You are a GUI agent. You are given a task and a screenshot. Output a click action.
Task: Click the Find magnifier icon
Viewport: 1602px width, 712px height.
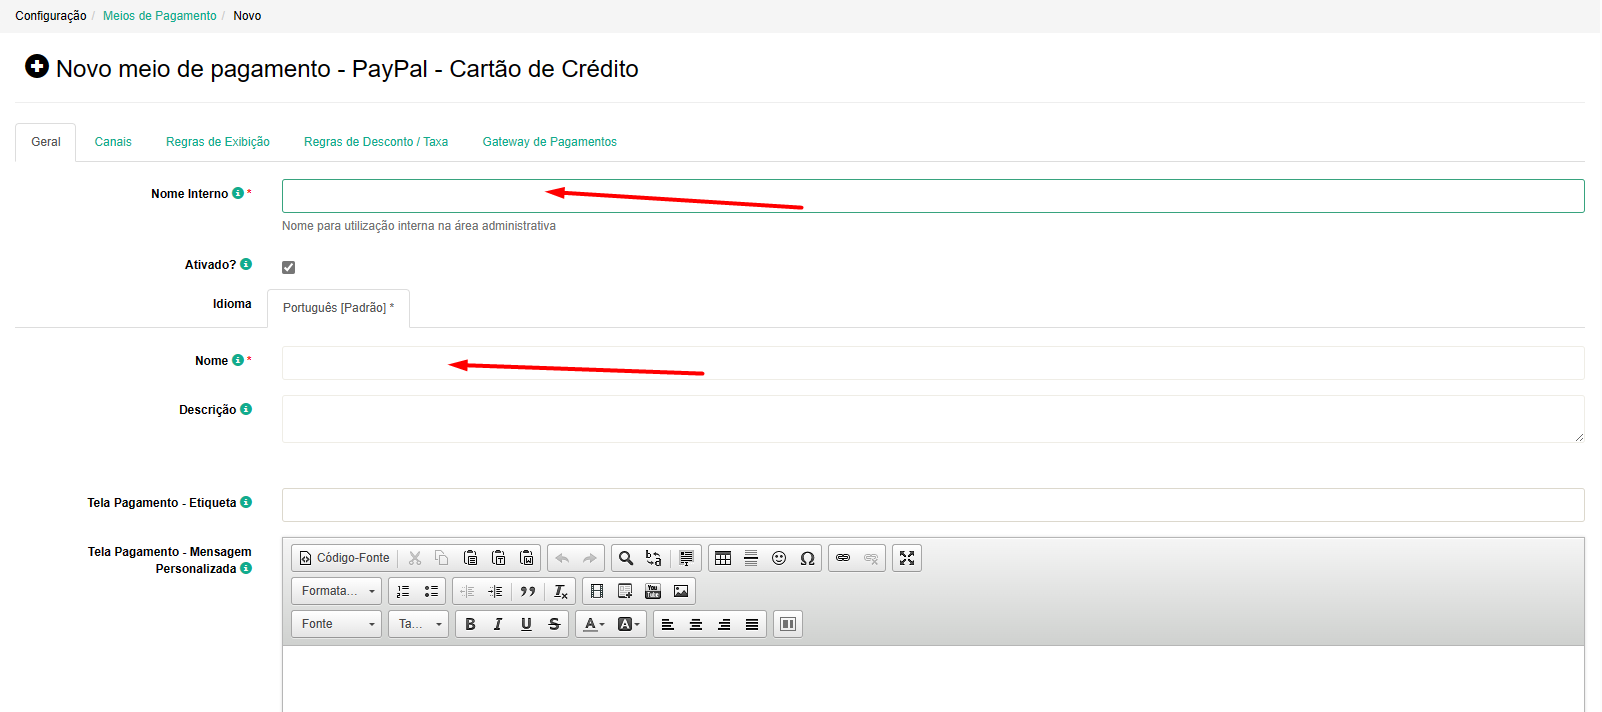[626, 558]
